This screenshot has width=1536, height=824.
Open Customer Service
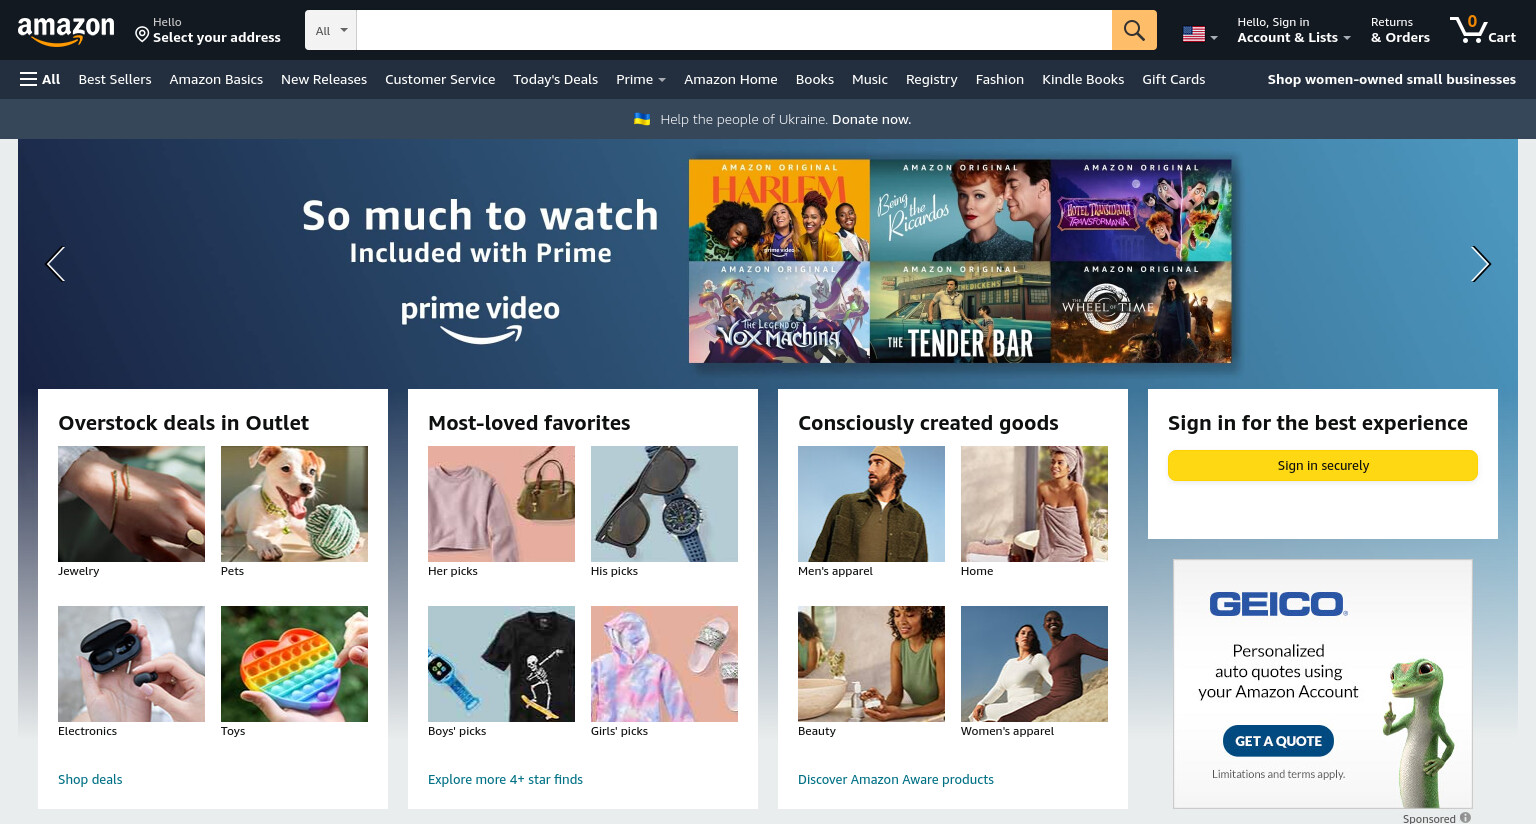click(440, 79)
